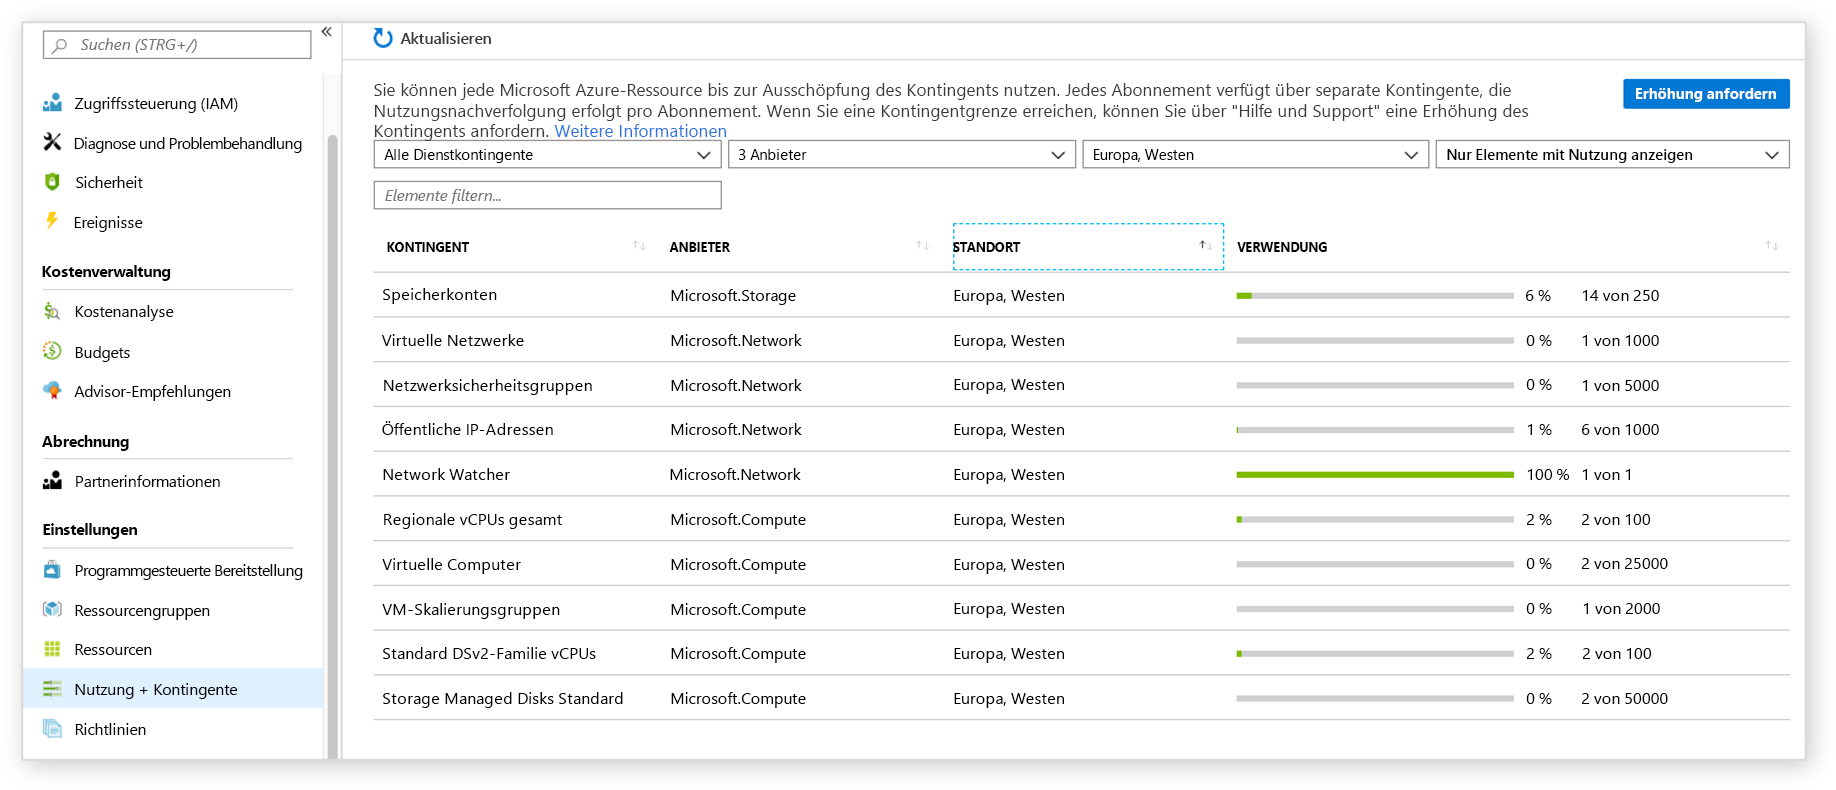This screenshot has height=790, width=1836.
Task: Click the Zugriffssteuerung (IAM) icon
Action: pyautogui.click(x=52, y=103)
